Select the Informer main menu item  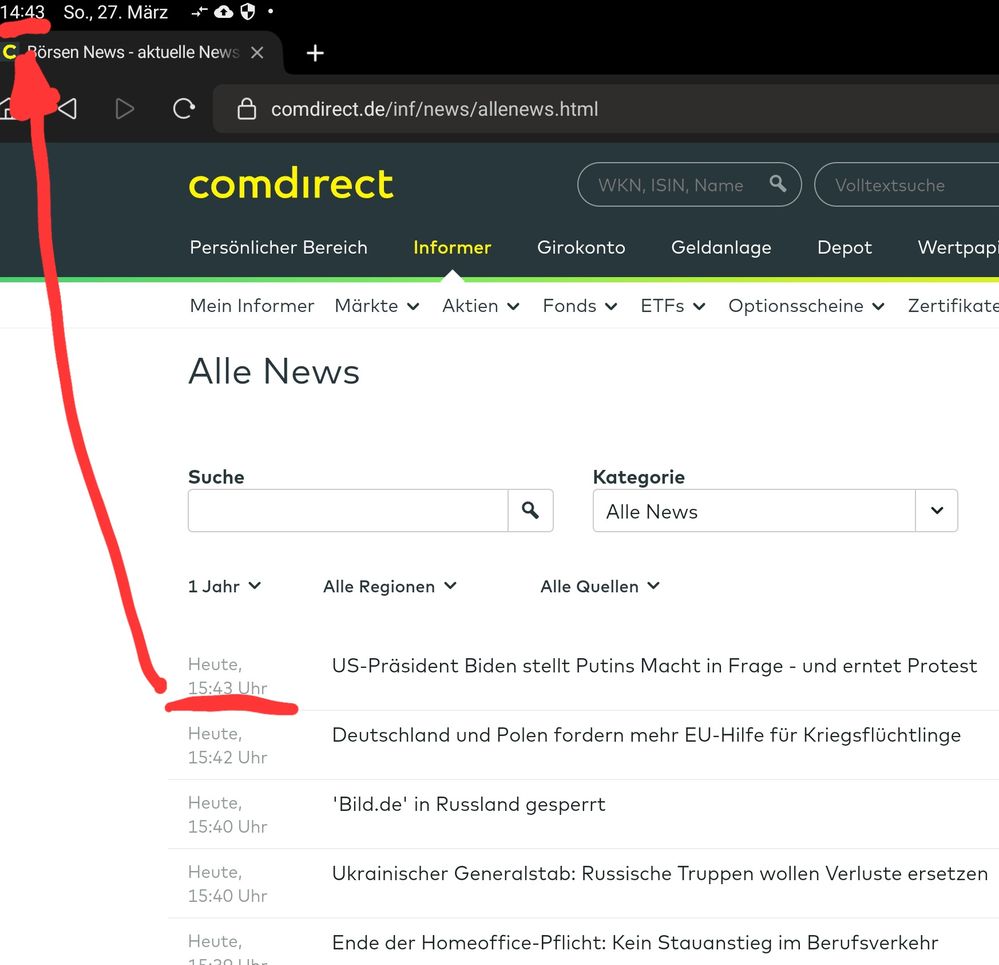(x=452, y=247)
